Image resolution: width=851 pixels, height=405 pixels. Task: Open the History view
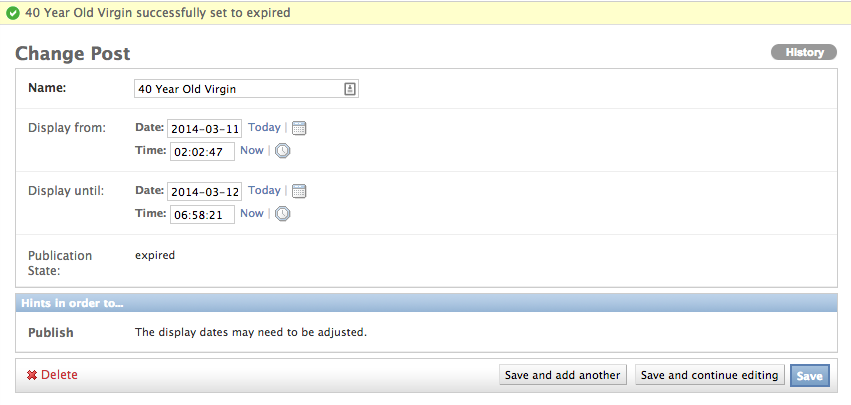click(804, 52)
